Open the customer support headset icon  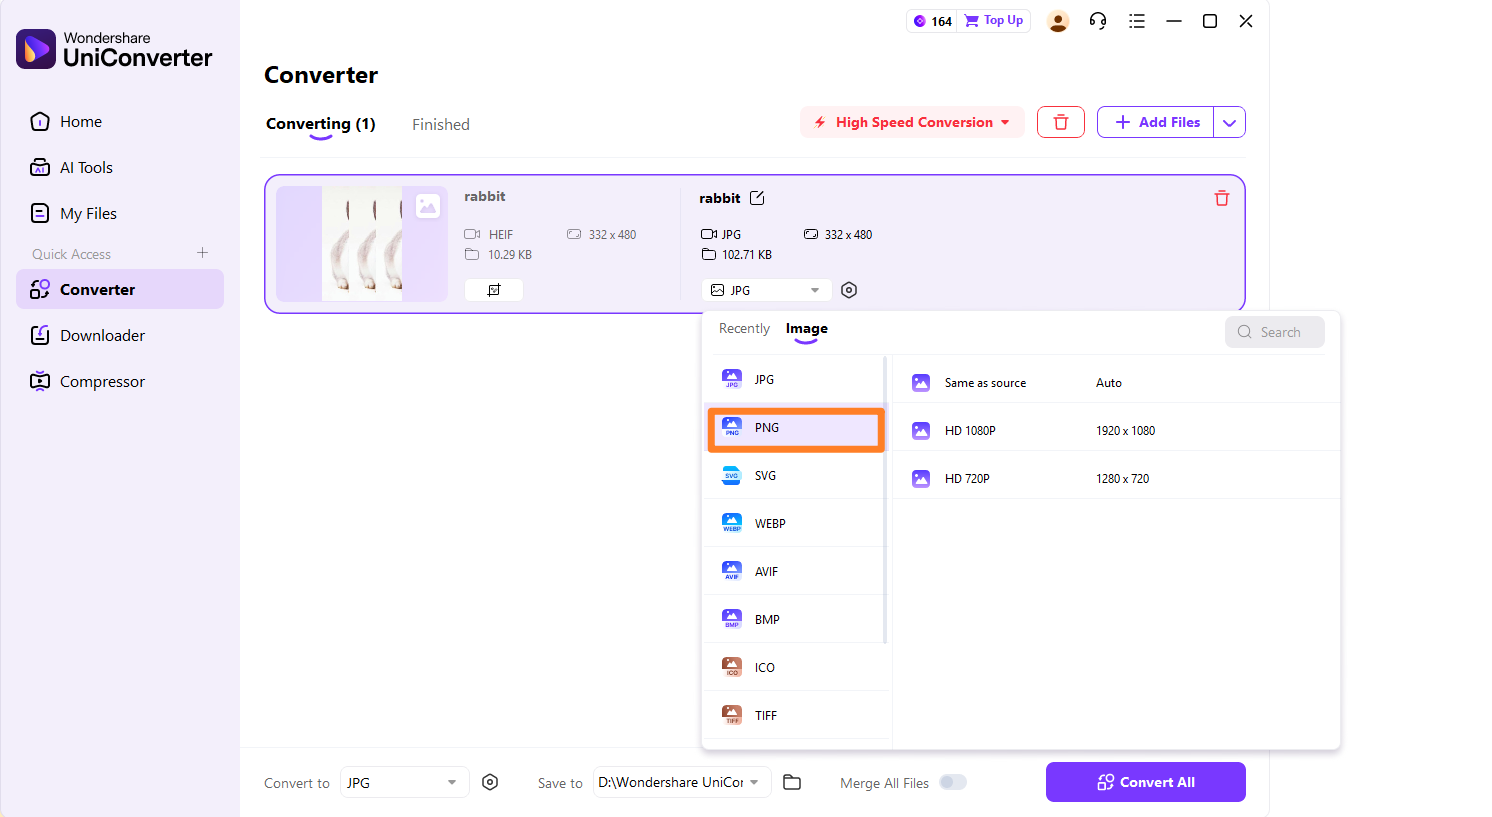tap(1097, 21)
